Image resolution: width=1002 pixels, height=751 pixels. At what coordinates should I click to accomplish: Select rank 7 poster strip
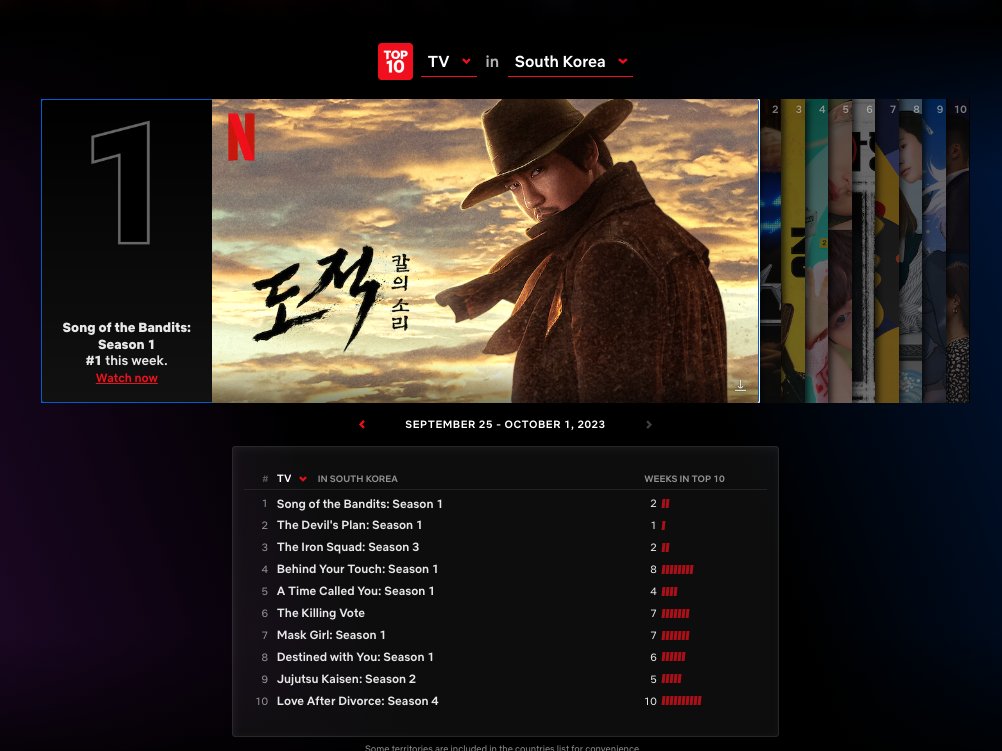pos(887,251)
